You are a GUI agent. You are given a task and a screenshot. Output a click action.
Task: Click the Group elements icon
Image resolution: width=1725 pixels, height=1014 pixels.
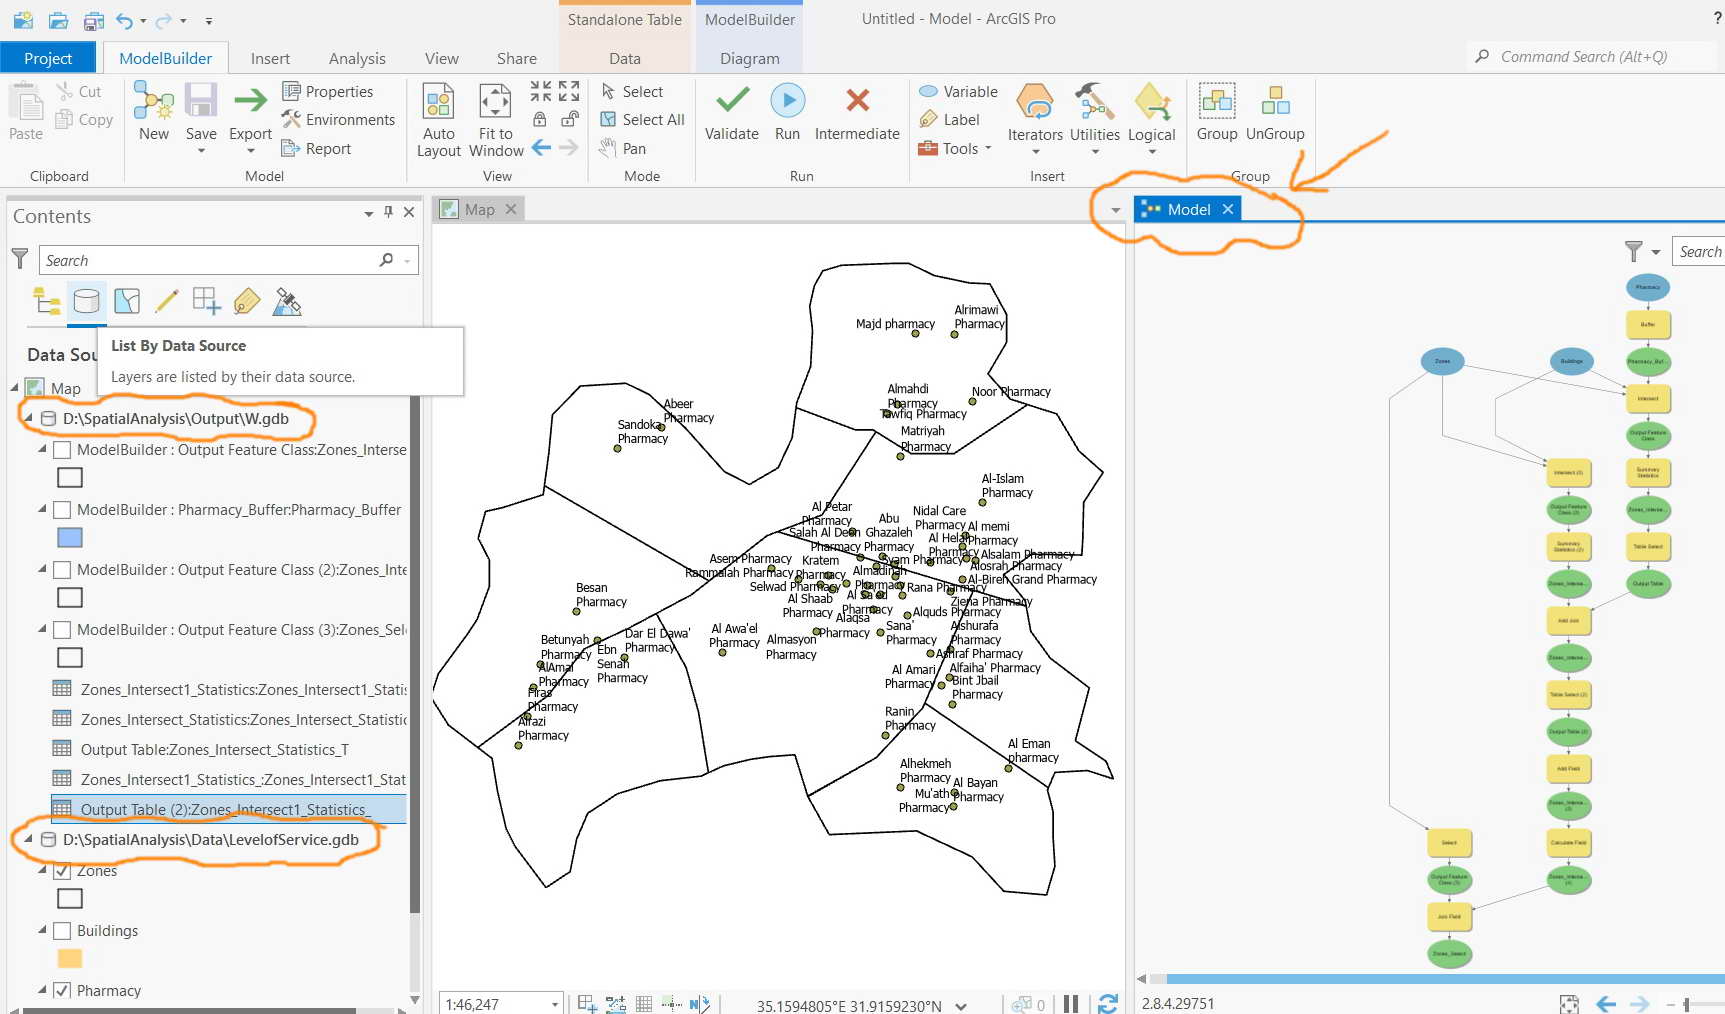coord(1217,101)
